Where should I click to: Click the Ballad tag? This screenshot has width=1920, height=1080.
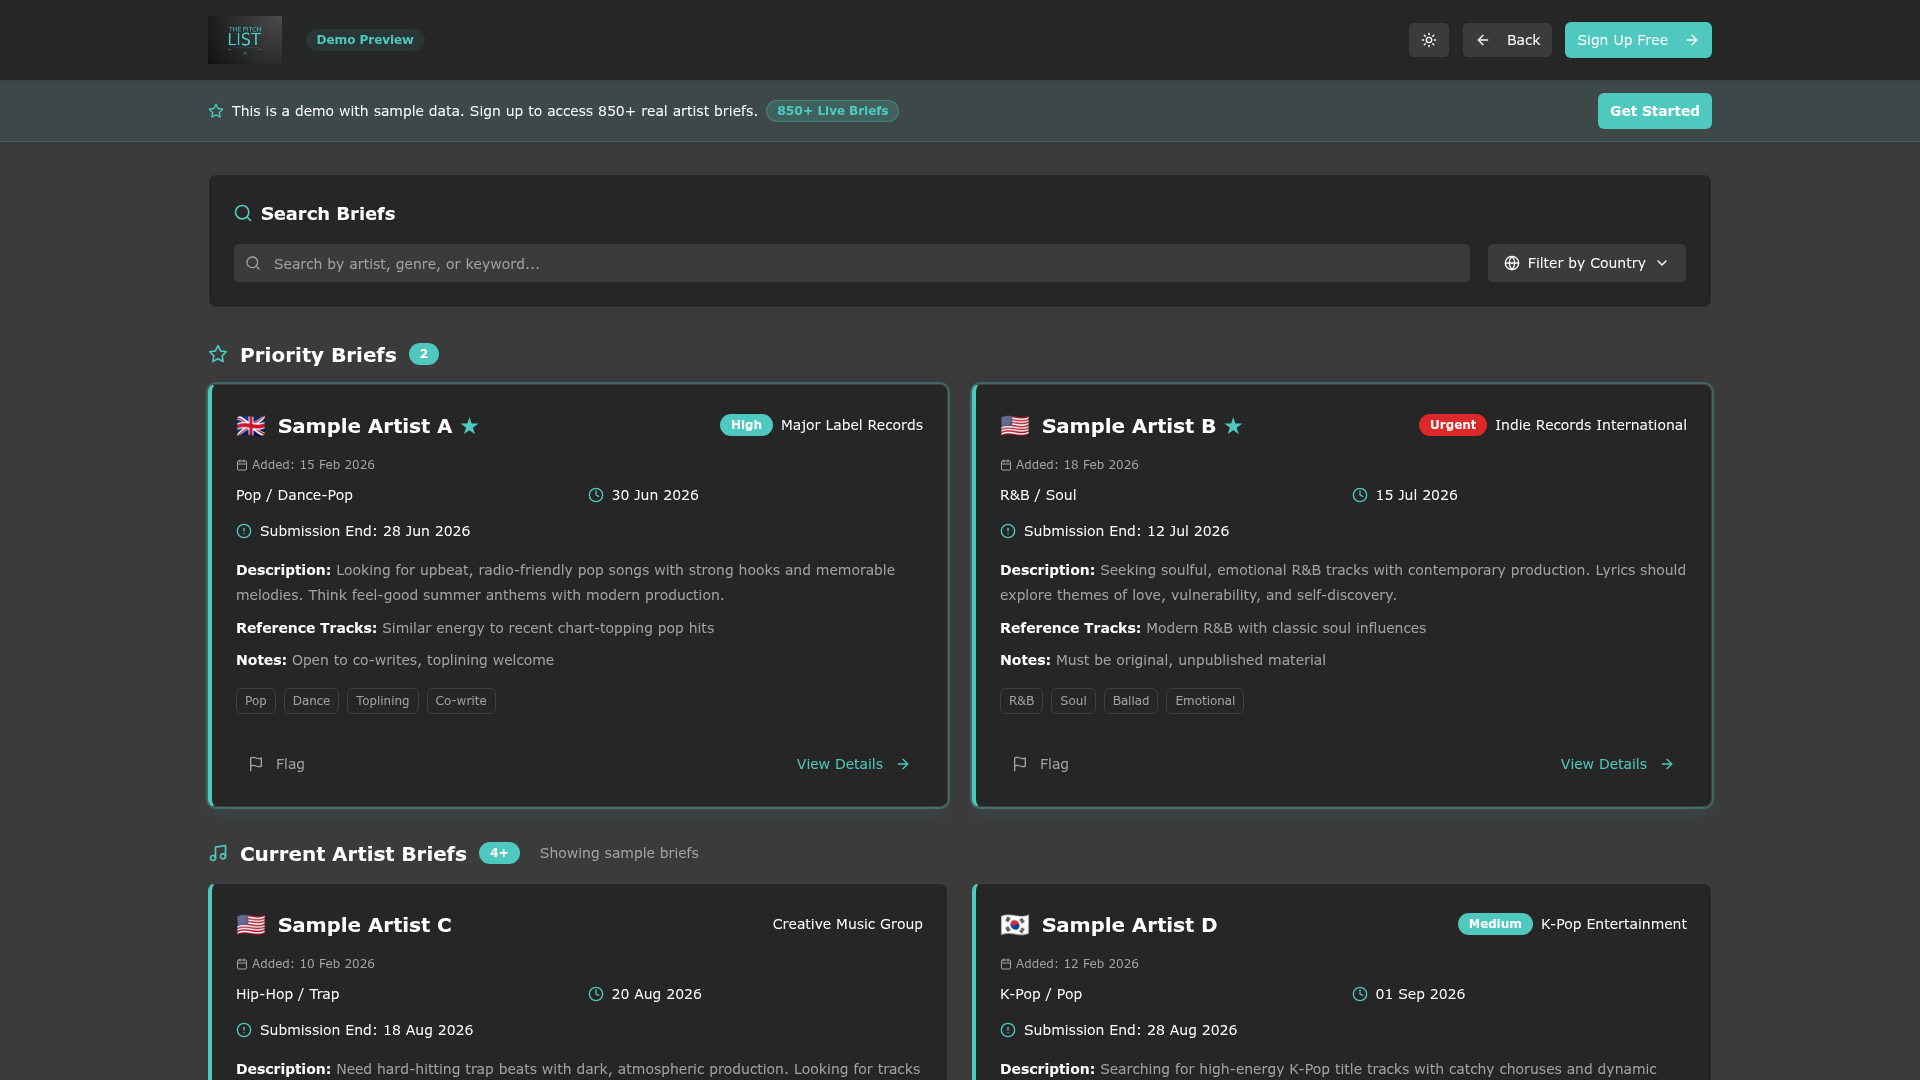(x=1131, y=701)
